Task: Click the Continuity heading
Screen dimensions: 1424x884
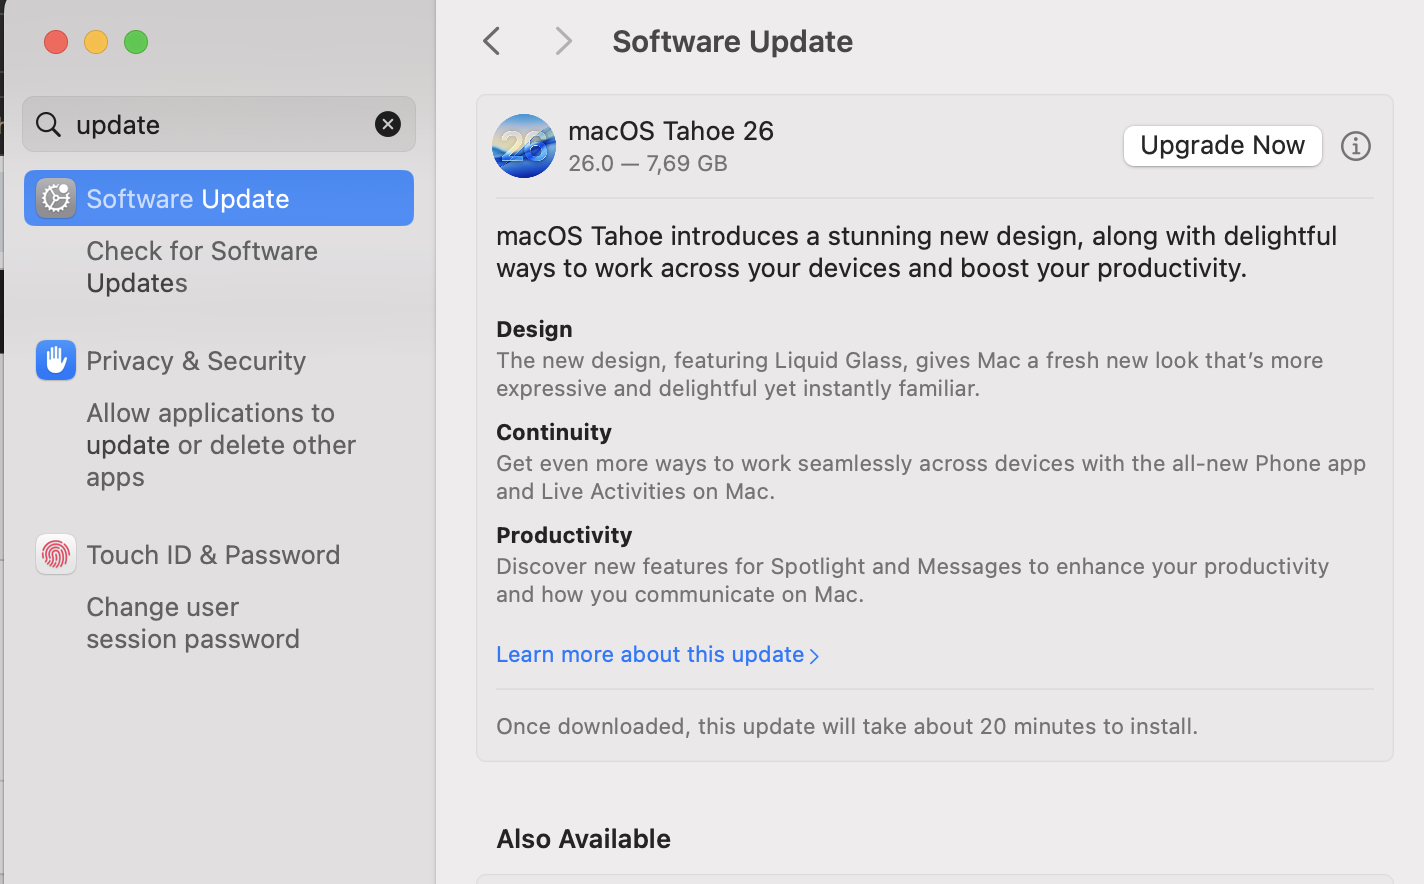Action: tap(554, 432)
